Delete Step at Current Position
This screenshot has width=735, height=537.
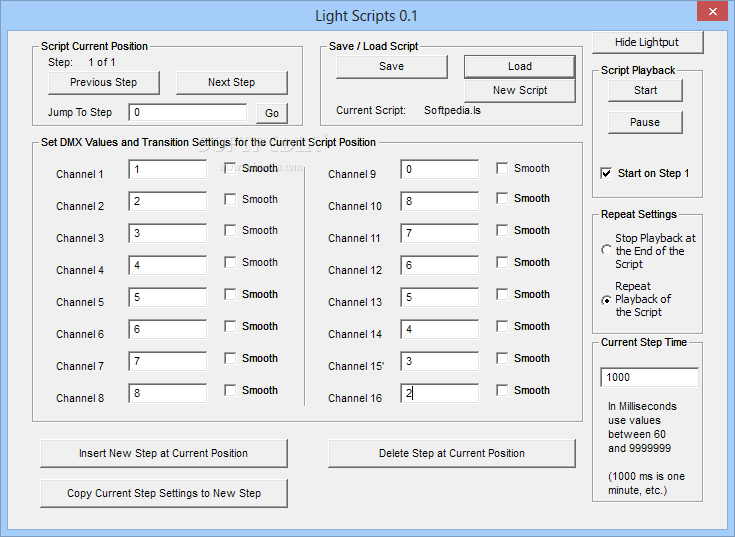pos(451,453)
